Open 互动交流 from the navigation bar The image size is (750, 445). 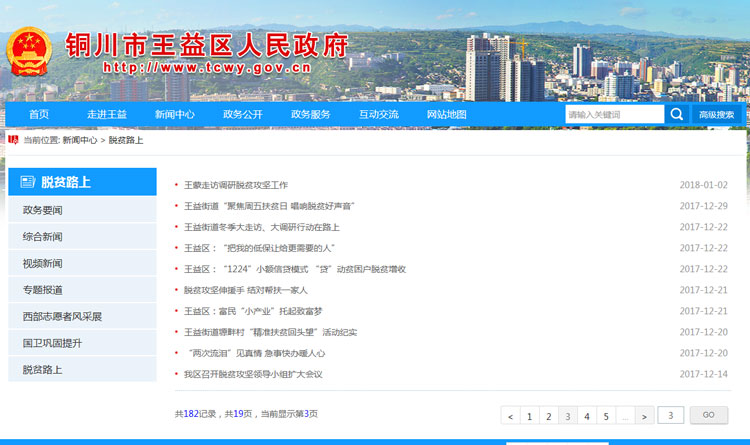[378, 115]
